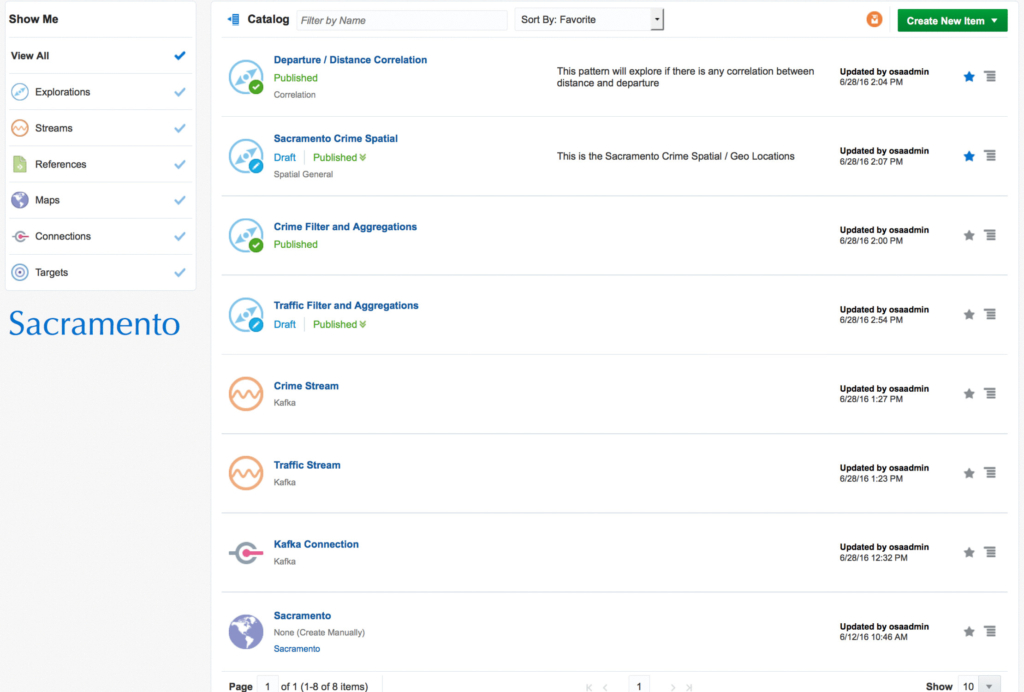Viewport: 1024px width, 692px height.
Task: Click References document icon in sidebar
Action: coord(20,164)
